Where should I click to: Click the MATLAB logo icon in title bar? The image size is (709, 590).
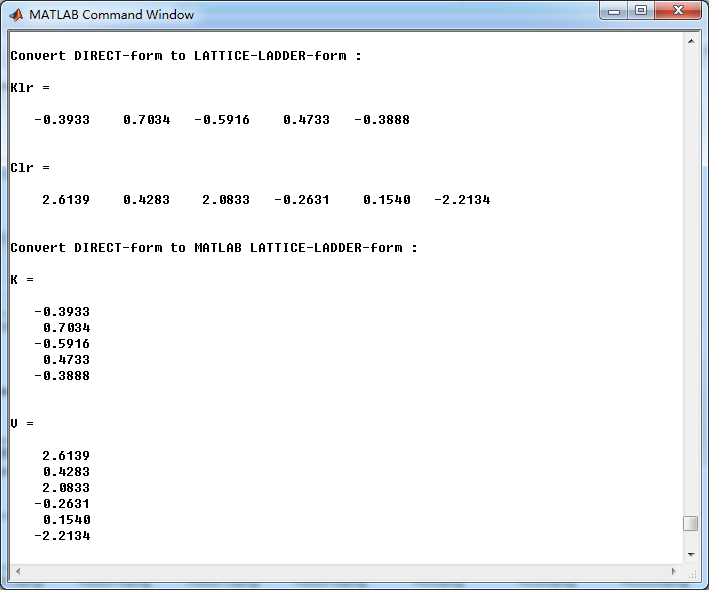point(16,15)
